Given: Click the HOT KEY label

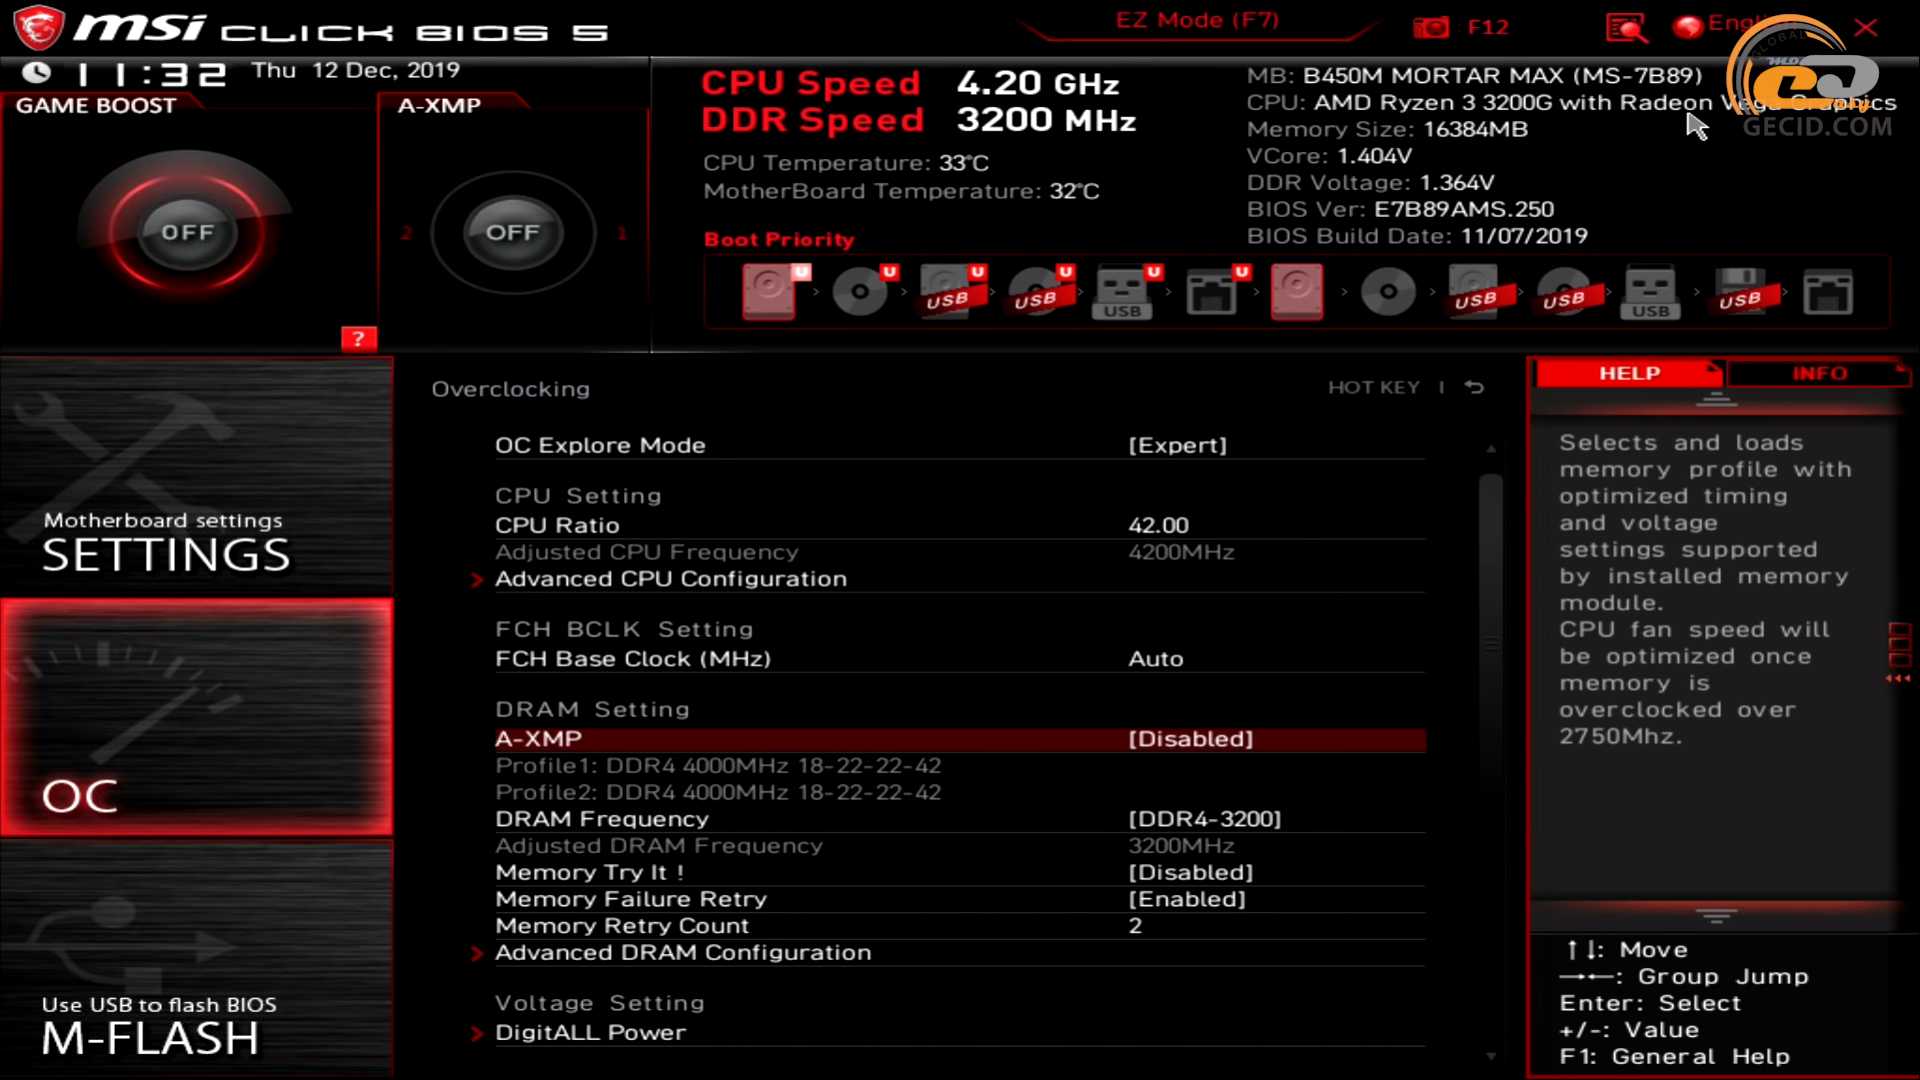Looking at the screenshot, I should [1373, 387].
